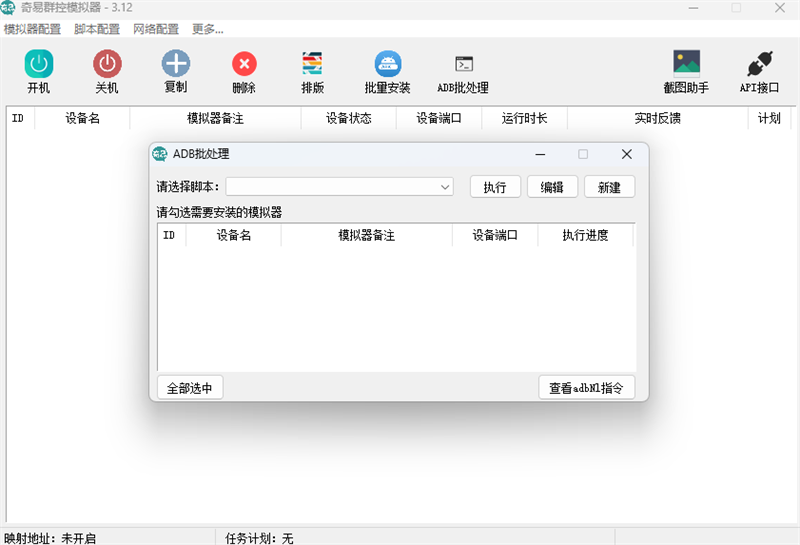Click the 编辑 button
The height and width of the screenshot is (545, 800).
(552, 187)
